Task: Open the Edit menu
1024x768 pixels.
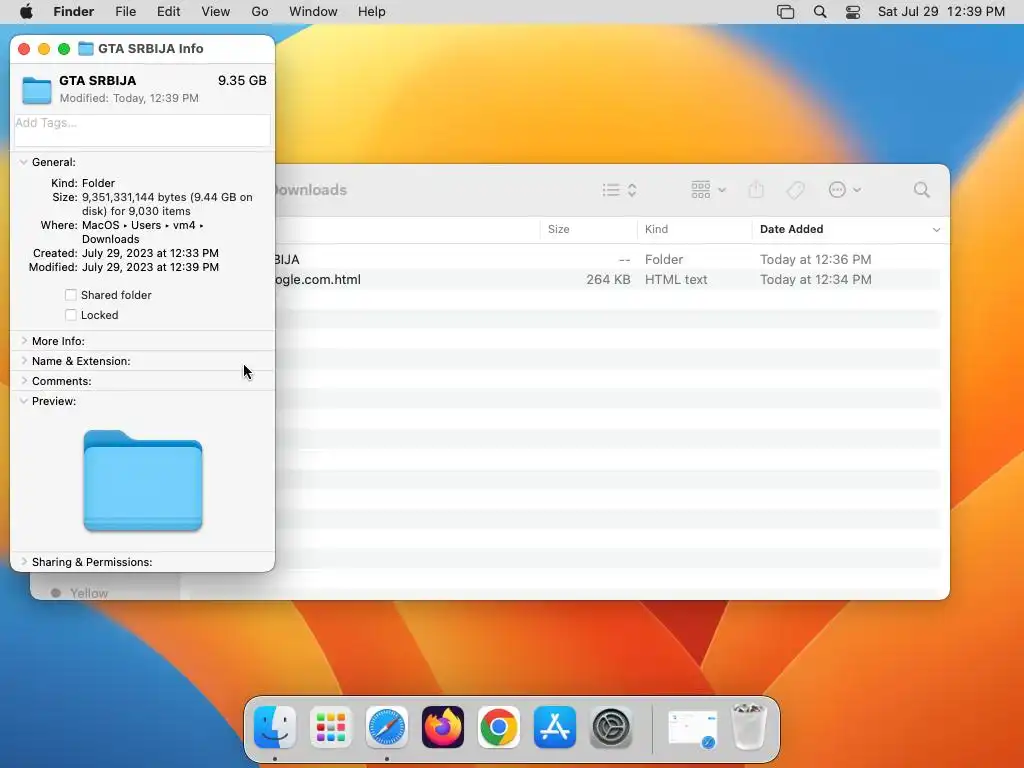Action: [168, 12]
